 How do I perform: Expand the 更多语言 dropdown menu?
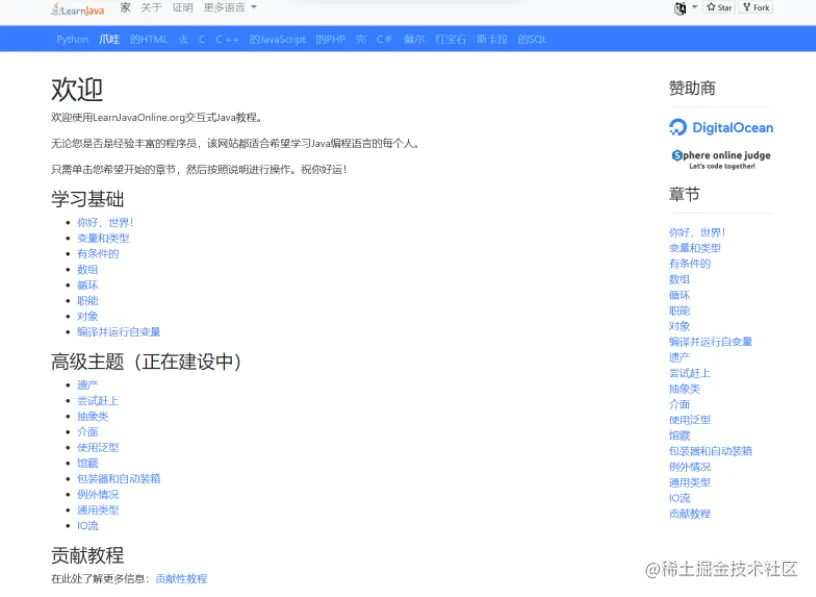click(230, 8)
